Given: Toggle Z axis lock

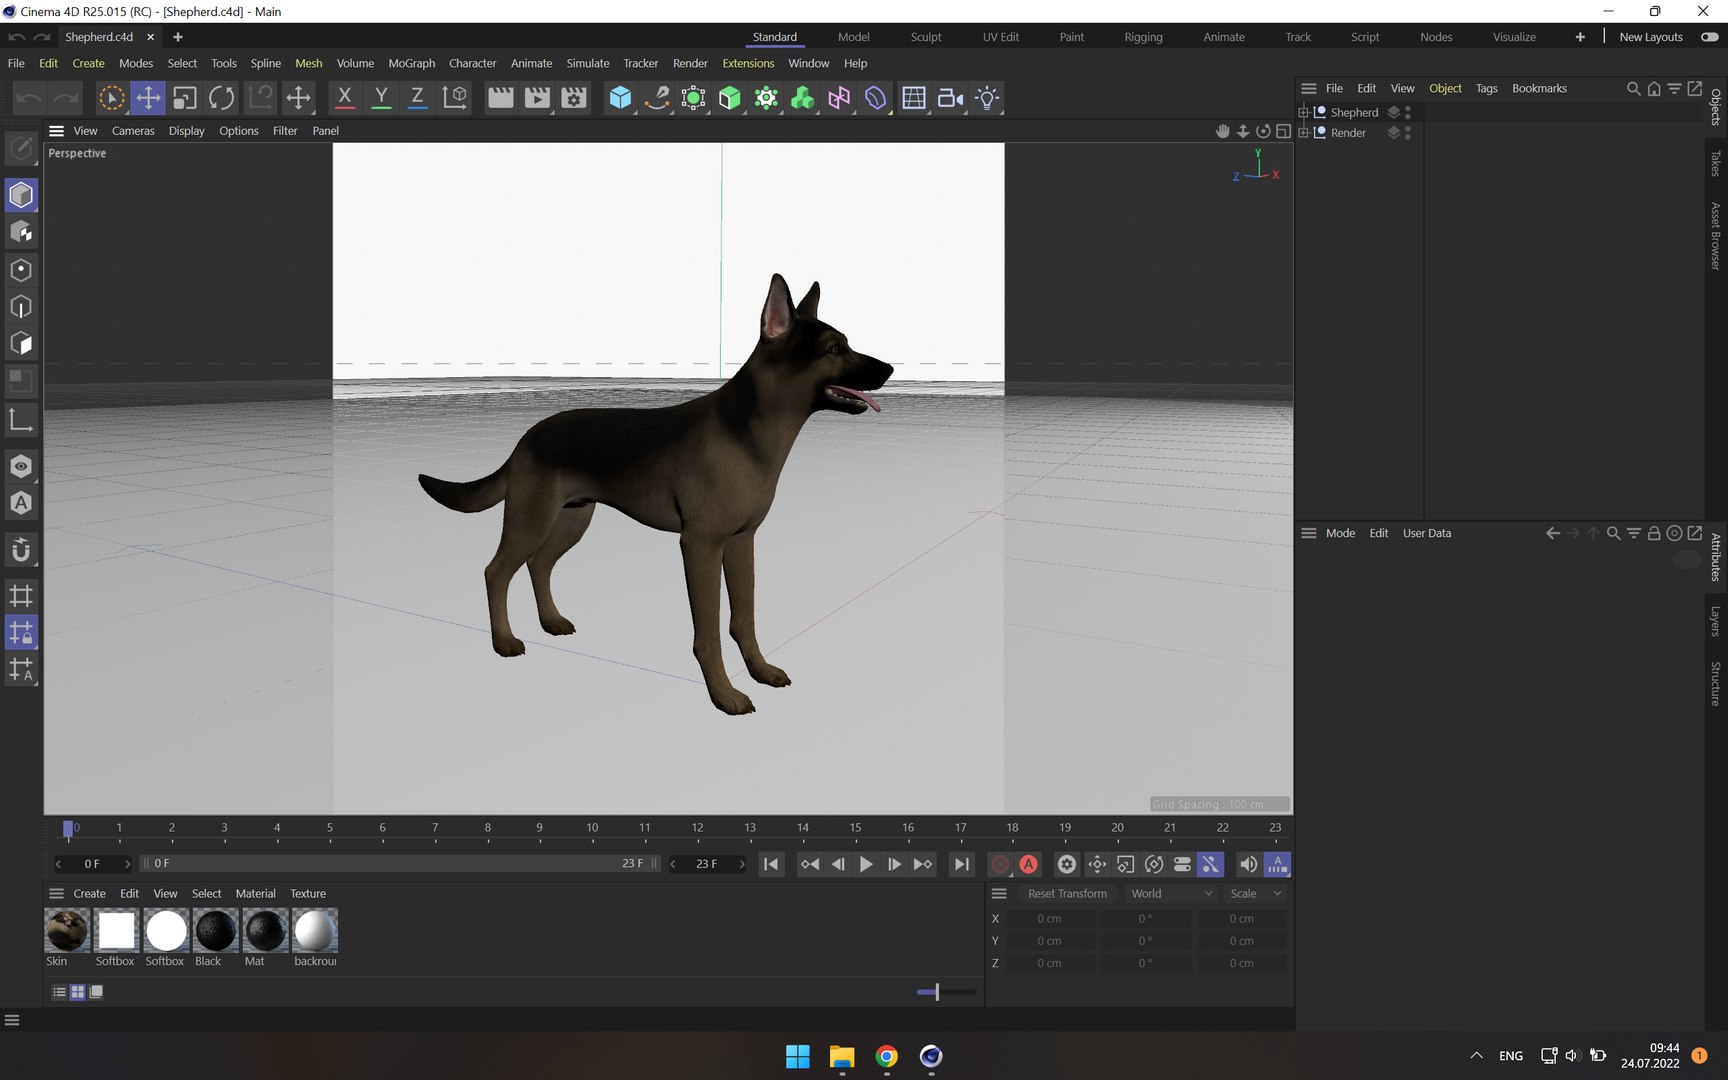Looking at the screenshot, I should [x=417, y=98].
